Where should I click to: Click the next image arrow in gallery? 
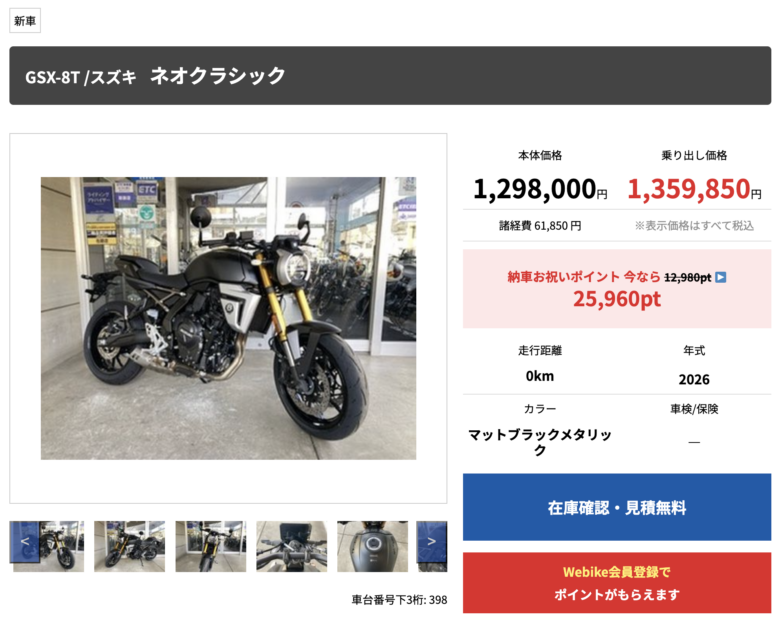pos(432,541)
